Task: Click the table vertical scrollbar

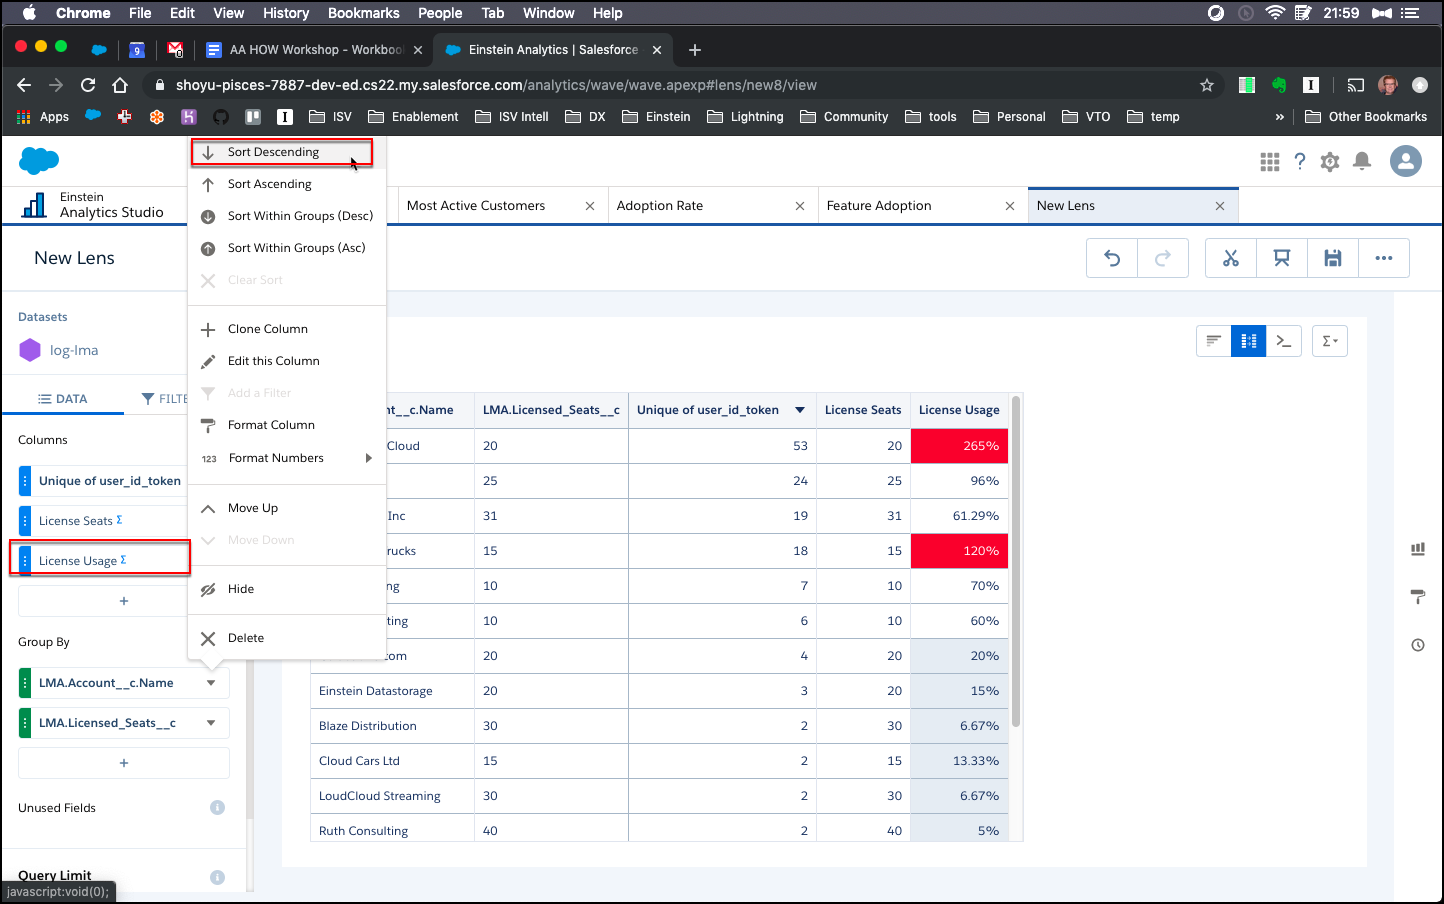Action: point(1016,560)
